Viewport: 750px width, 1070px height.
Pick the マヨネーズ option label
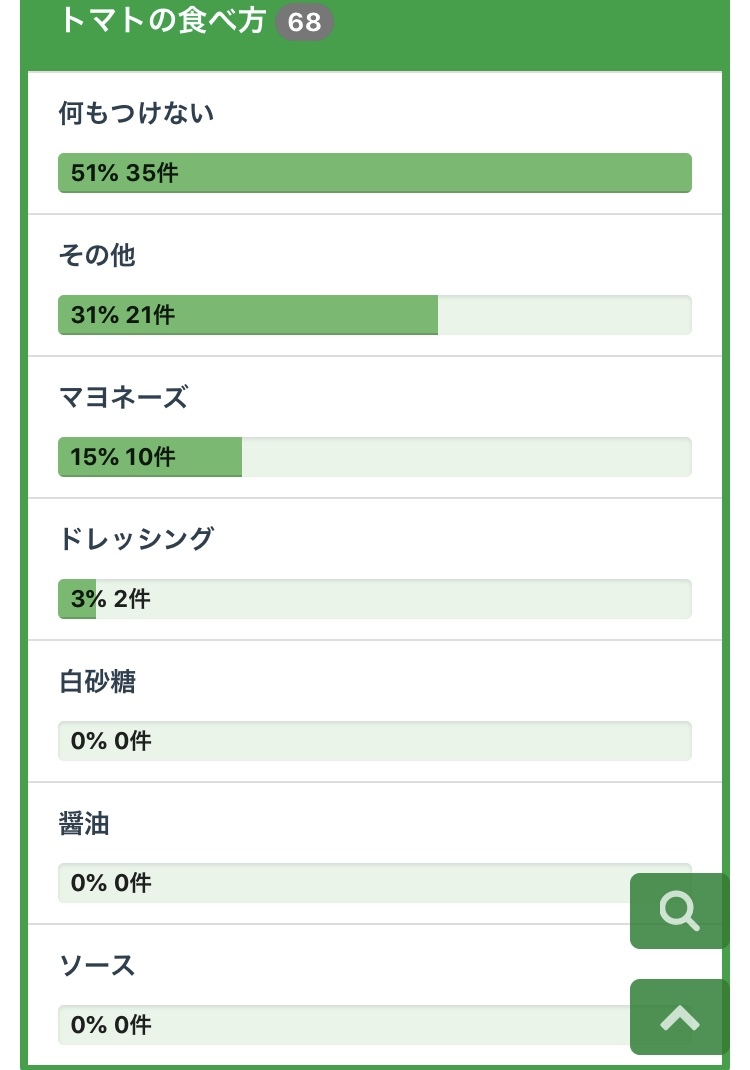point(124,398)
